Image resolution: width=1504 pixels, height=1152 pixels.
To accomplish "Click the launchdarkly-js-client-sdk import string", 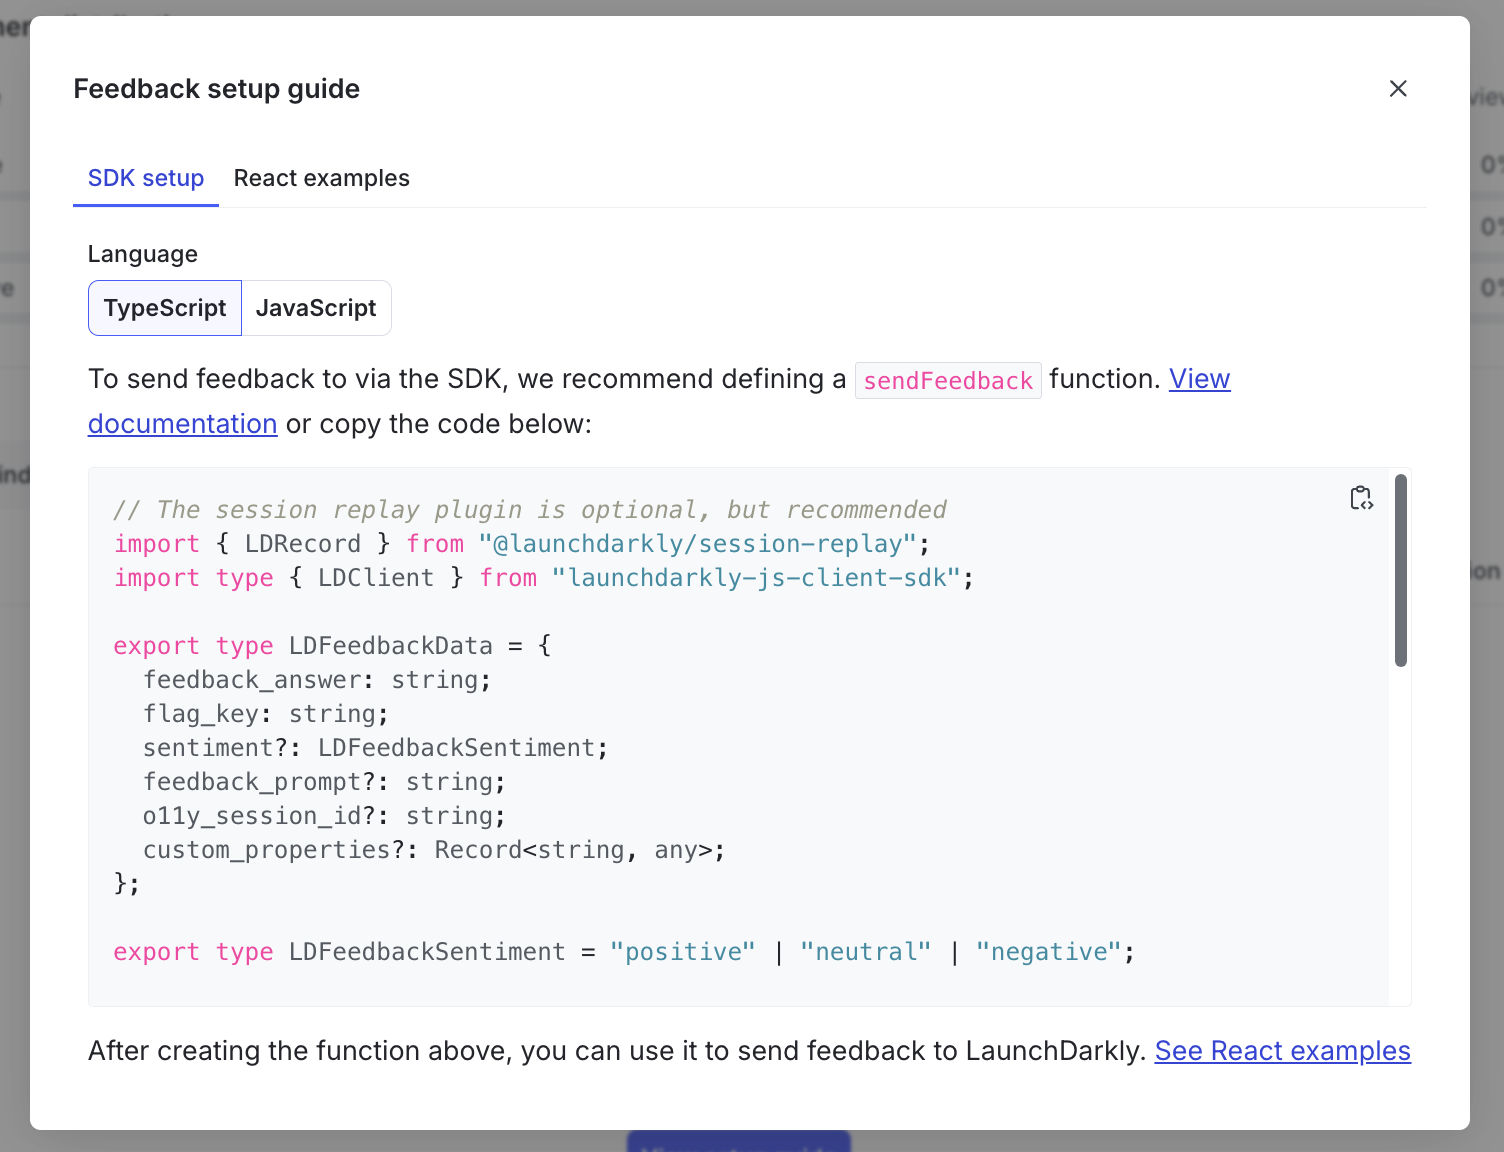I will 755,577.
